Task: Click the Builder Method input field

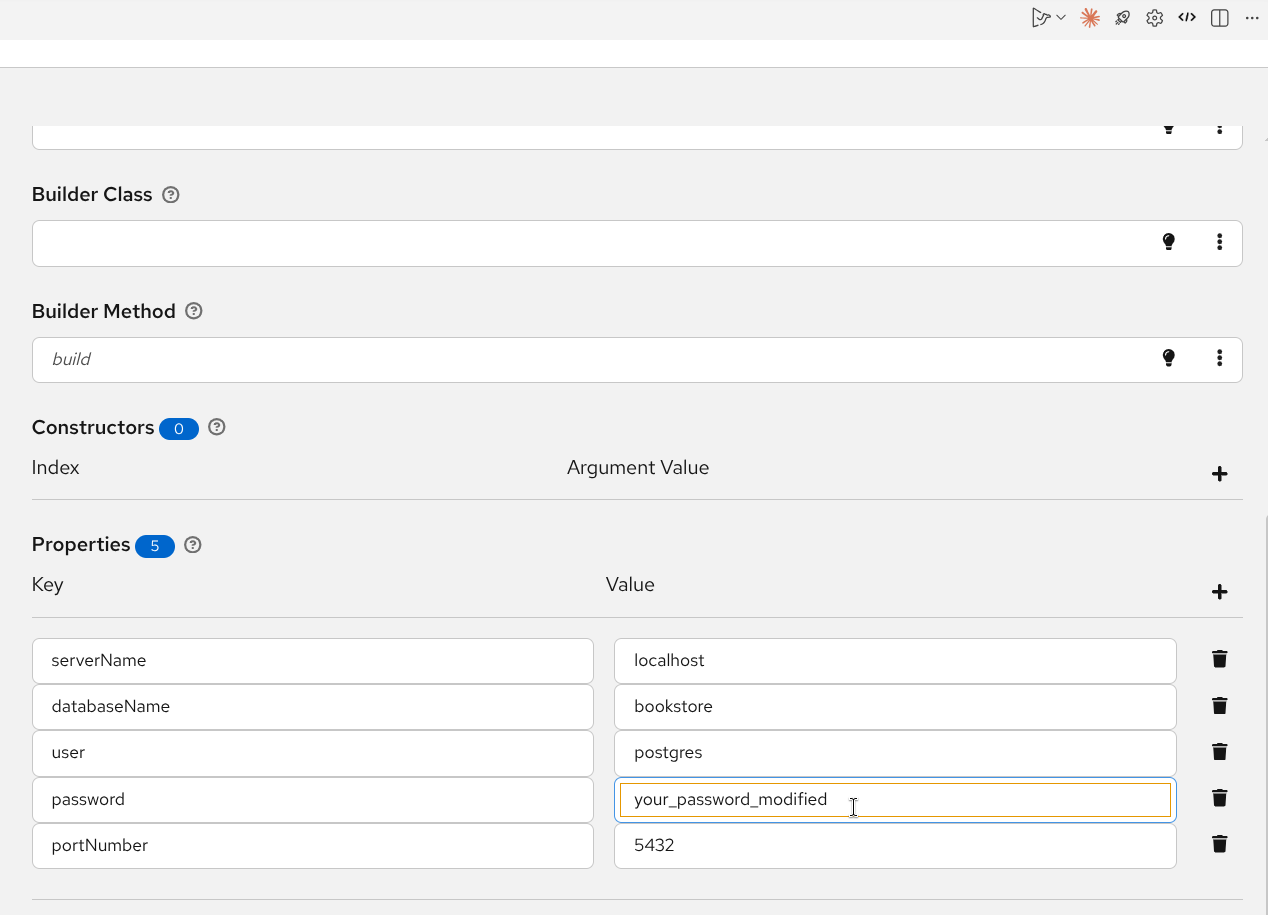Action: (x=590, y=359)
